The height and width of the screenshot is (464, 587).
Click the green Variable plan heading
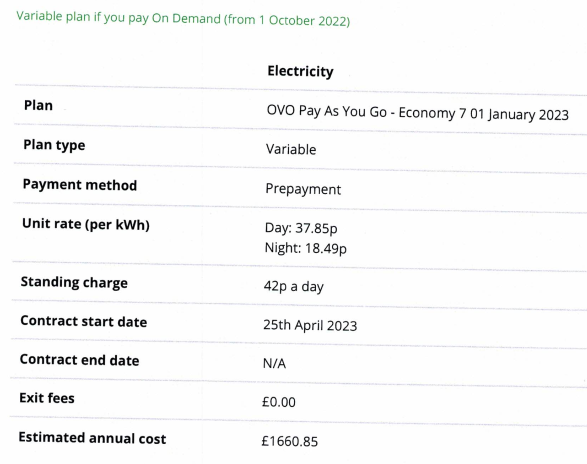183,18
